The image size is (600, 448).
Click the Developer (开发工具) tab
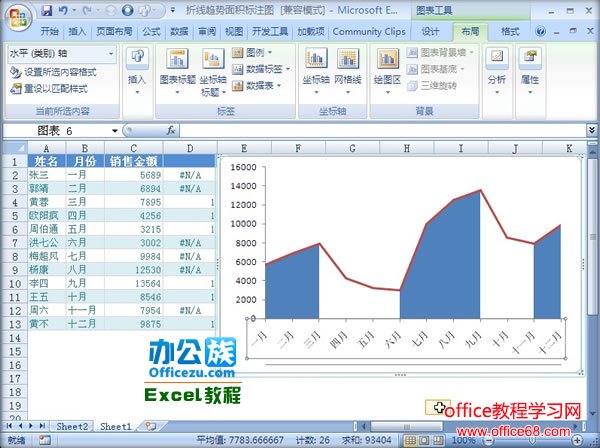point(270,31)
